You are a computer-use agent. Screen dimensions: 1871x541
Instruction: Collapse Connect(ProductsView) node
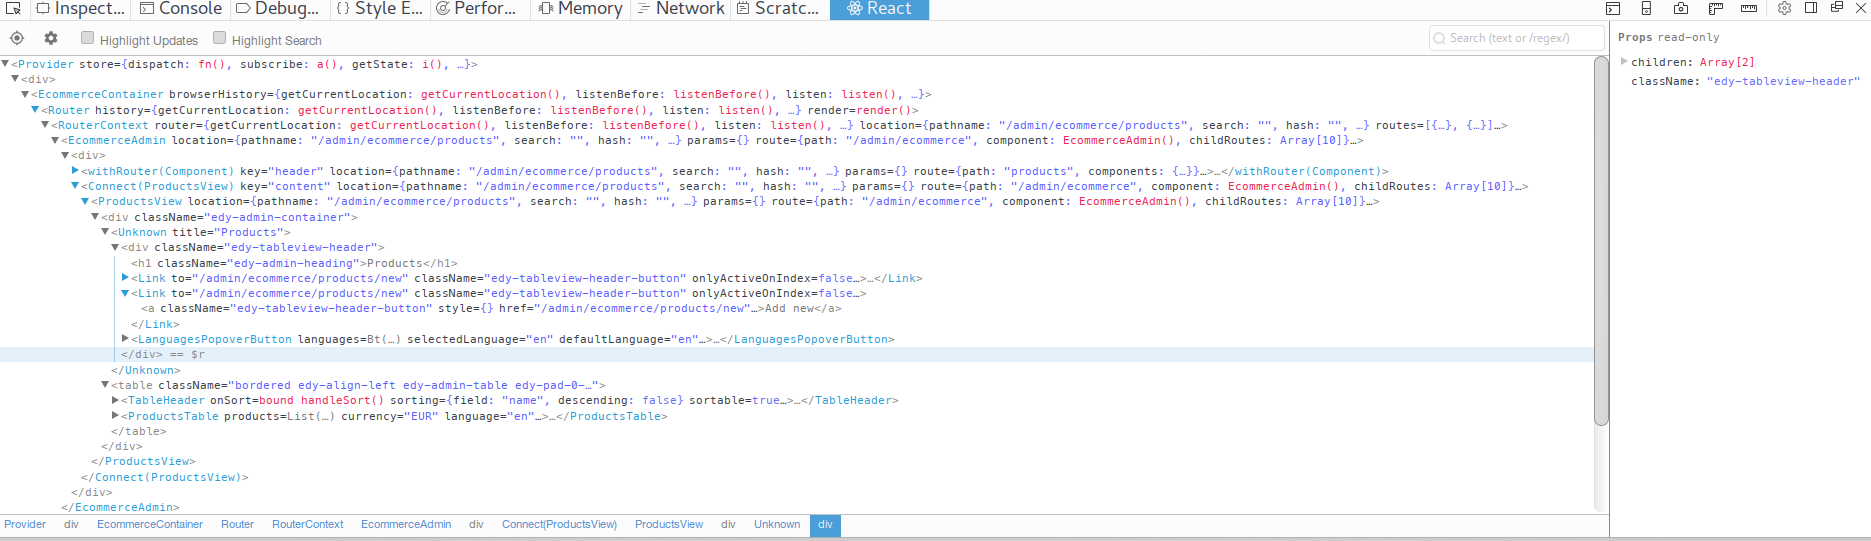coord(75,186)
